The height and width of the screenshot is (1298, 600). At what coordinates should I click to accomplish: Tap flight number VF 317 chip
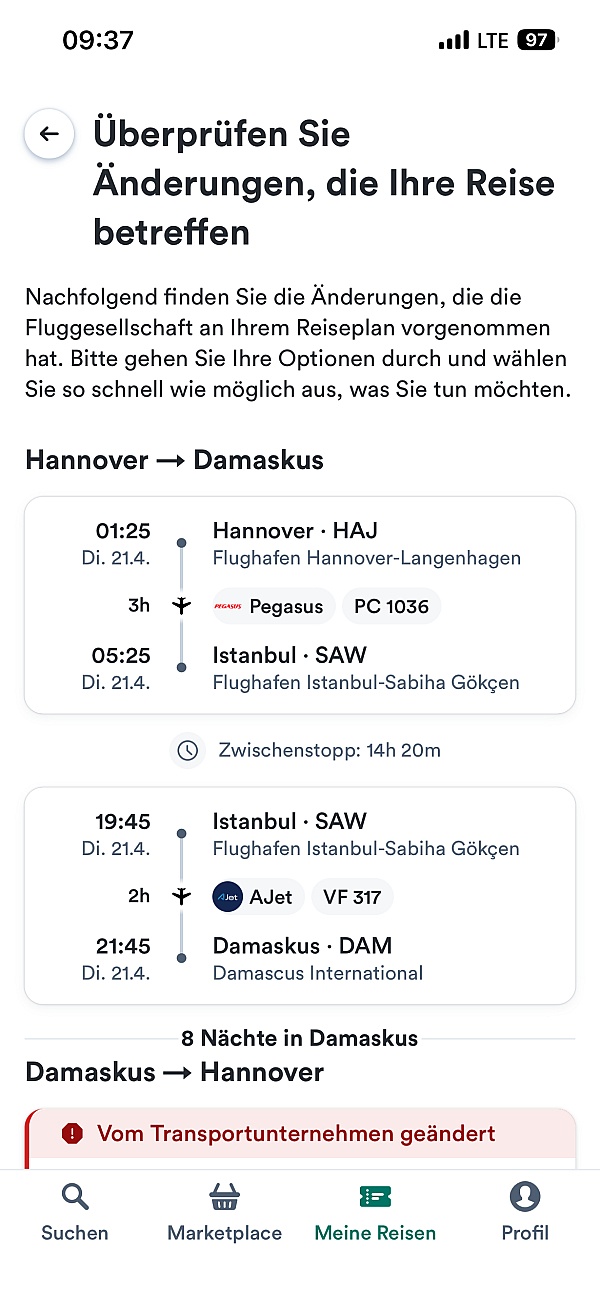coord(352,897)
